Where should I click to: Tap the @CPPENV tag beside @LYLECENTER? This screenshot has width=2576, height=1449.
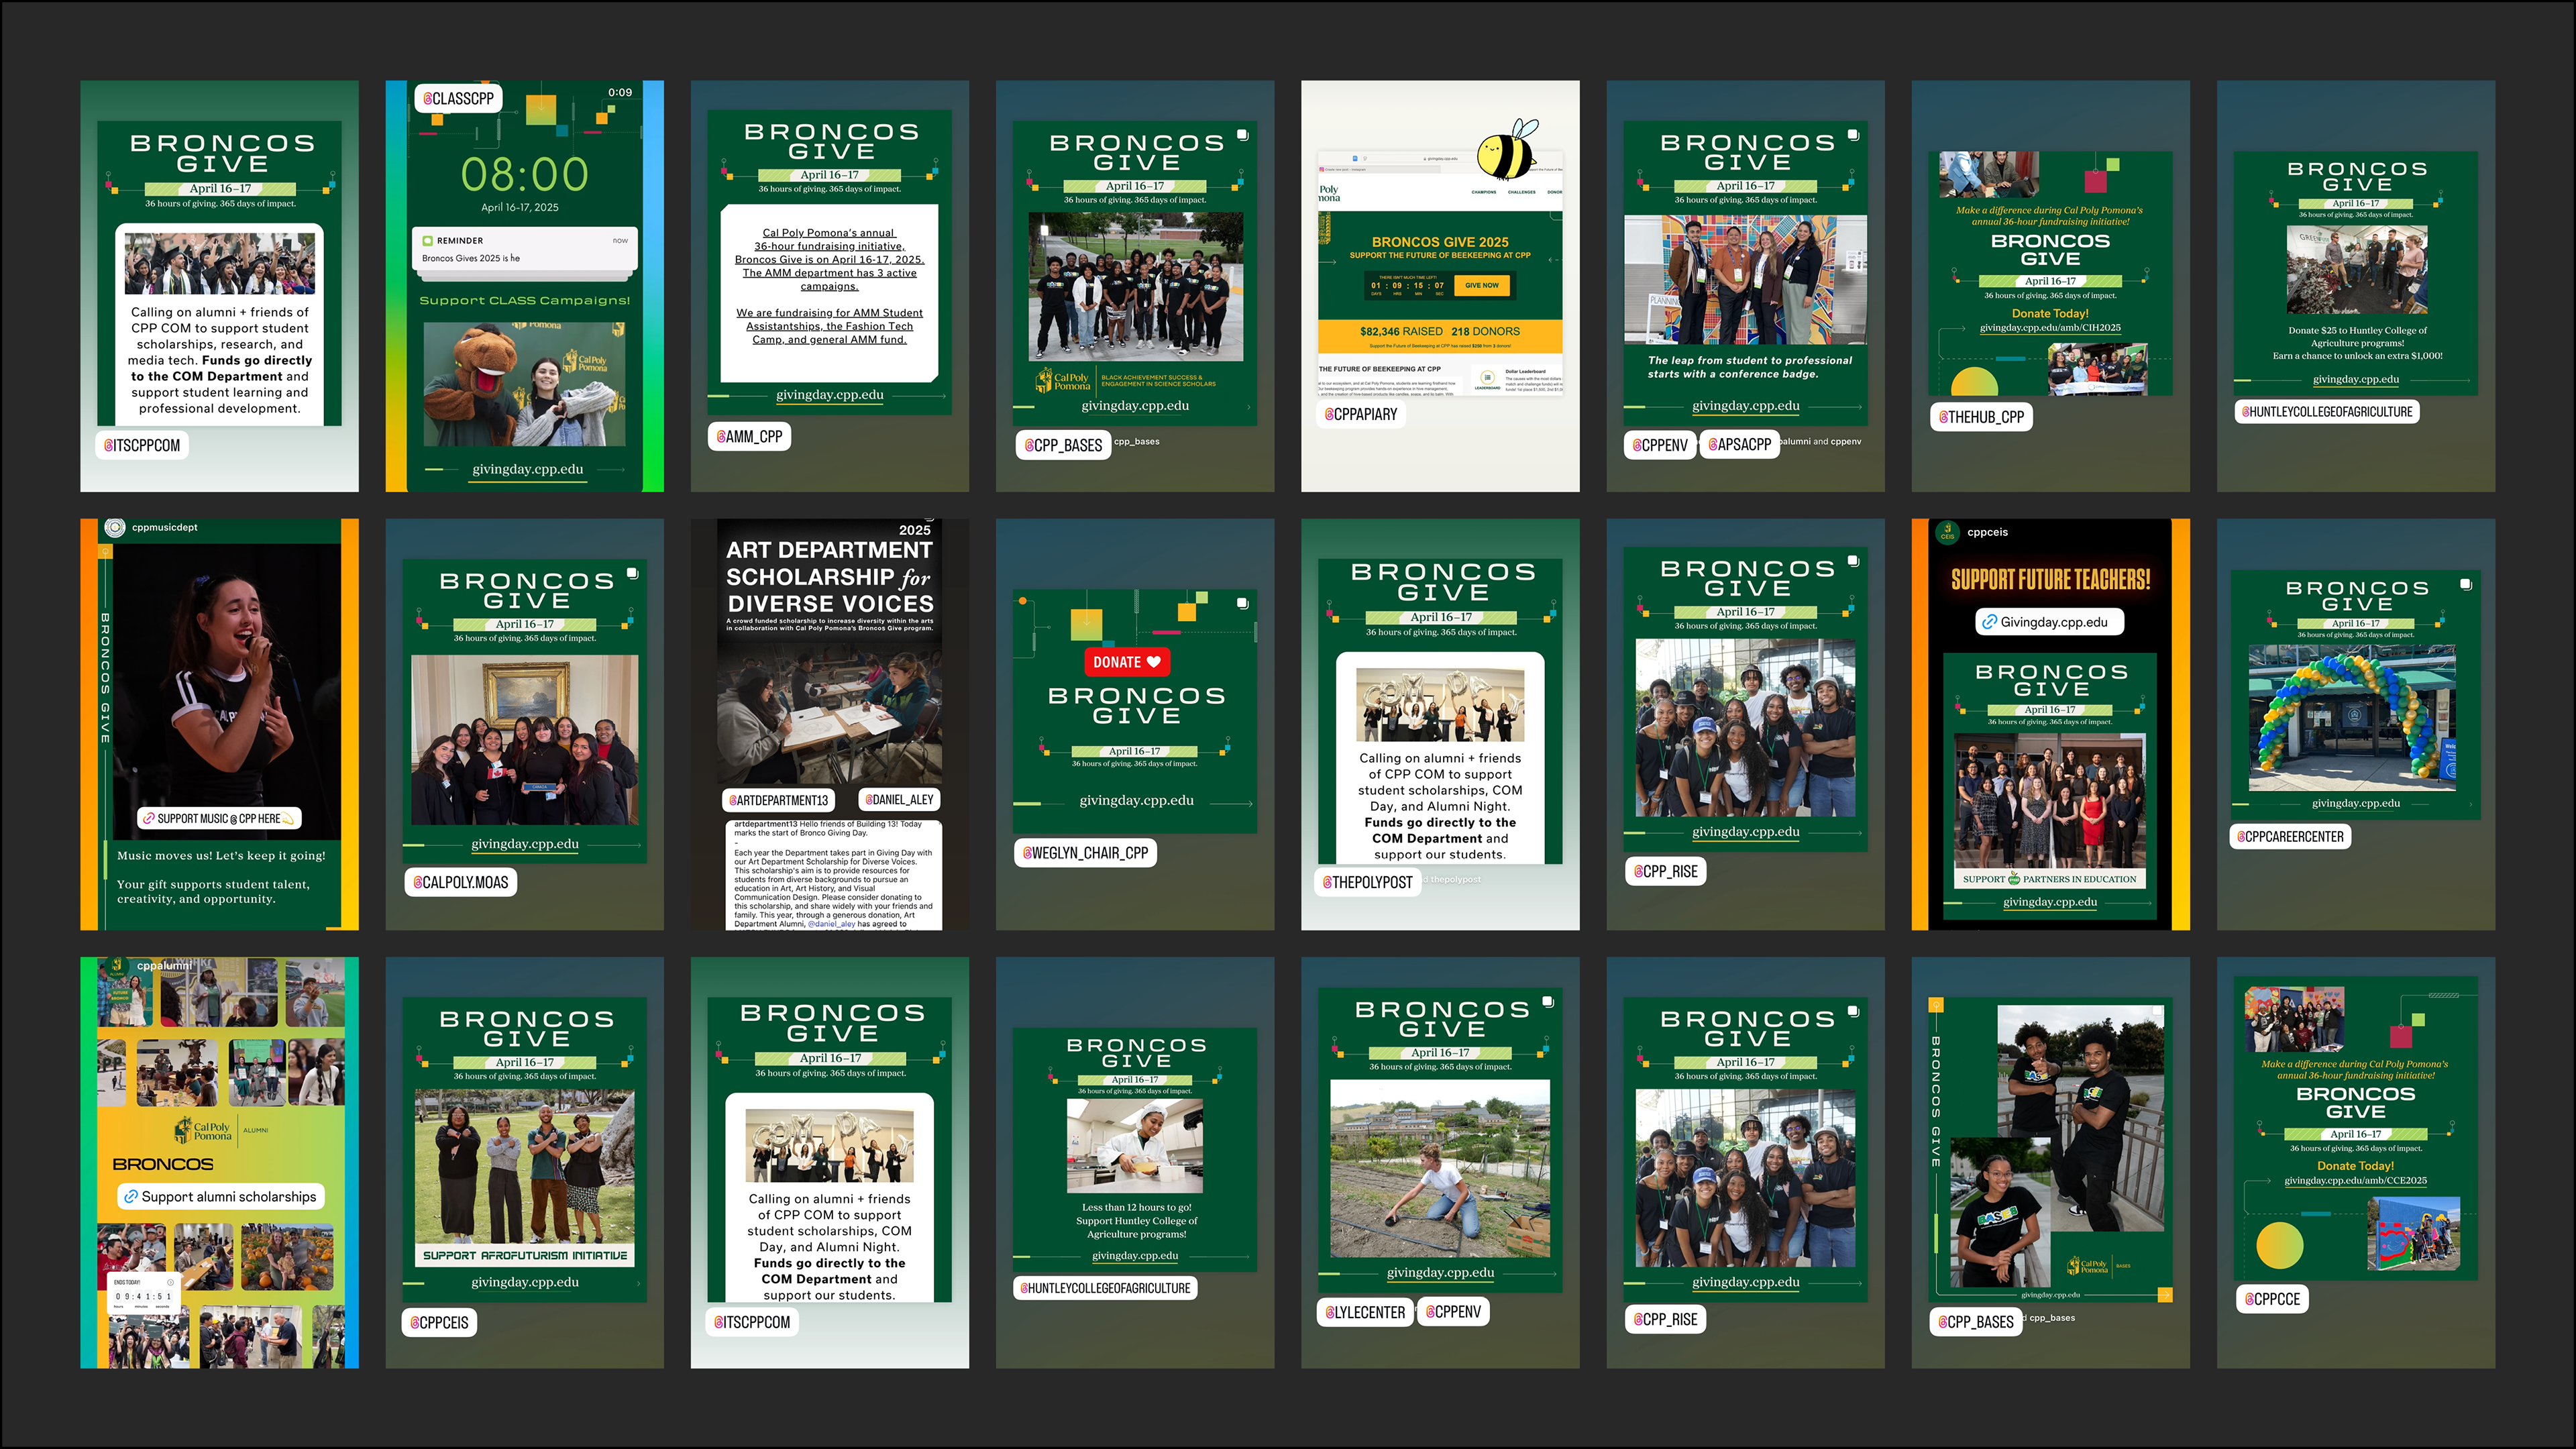[x=1453, y=1312]
